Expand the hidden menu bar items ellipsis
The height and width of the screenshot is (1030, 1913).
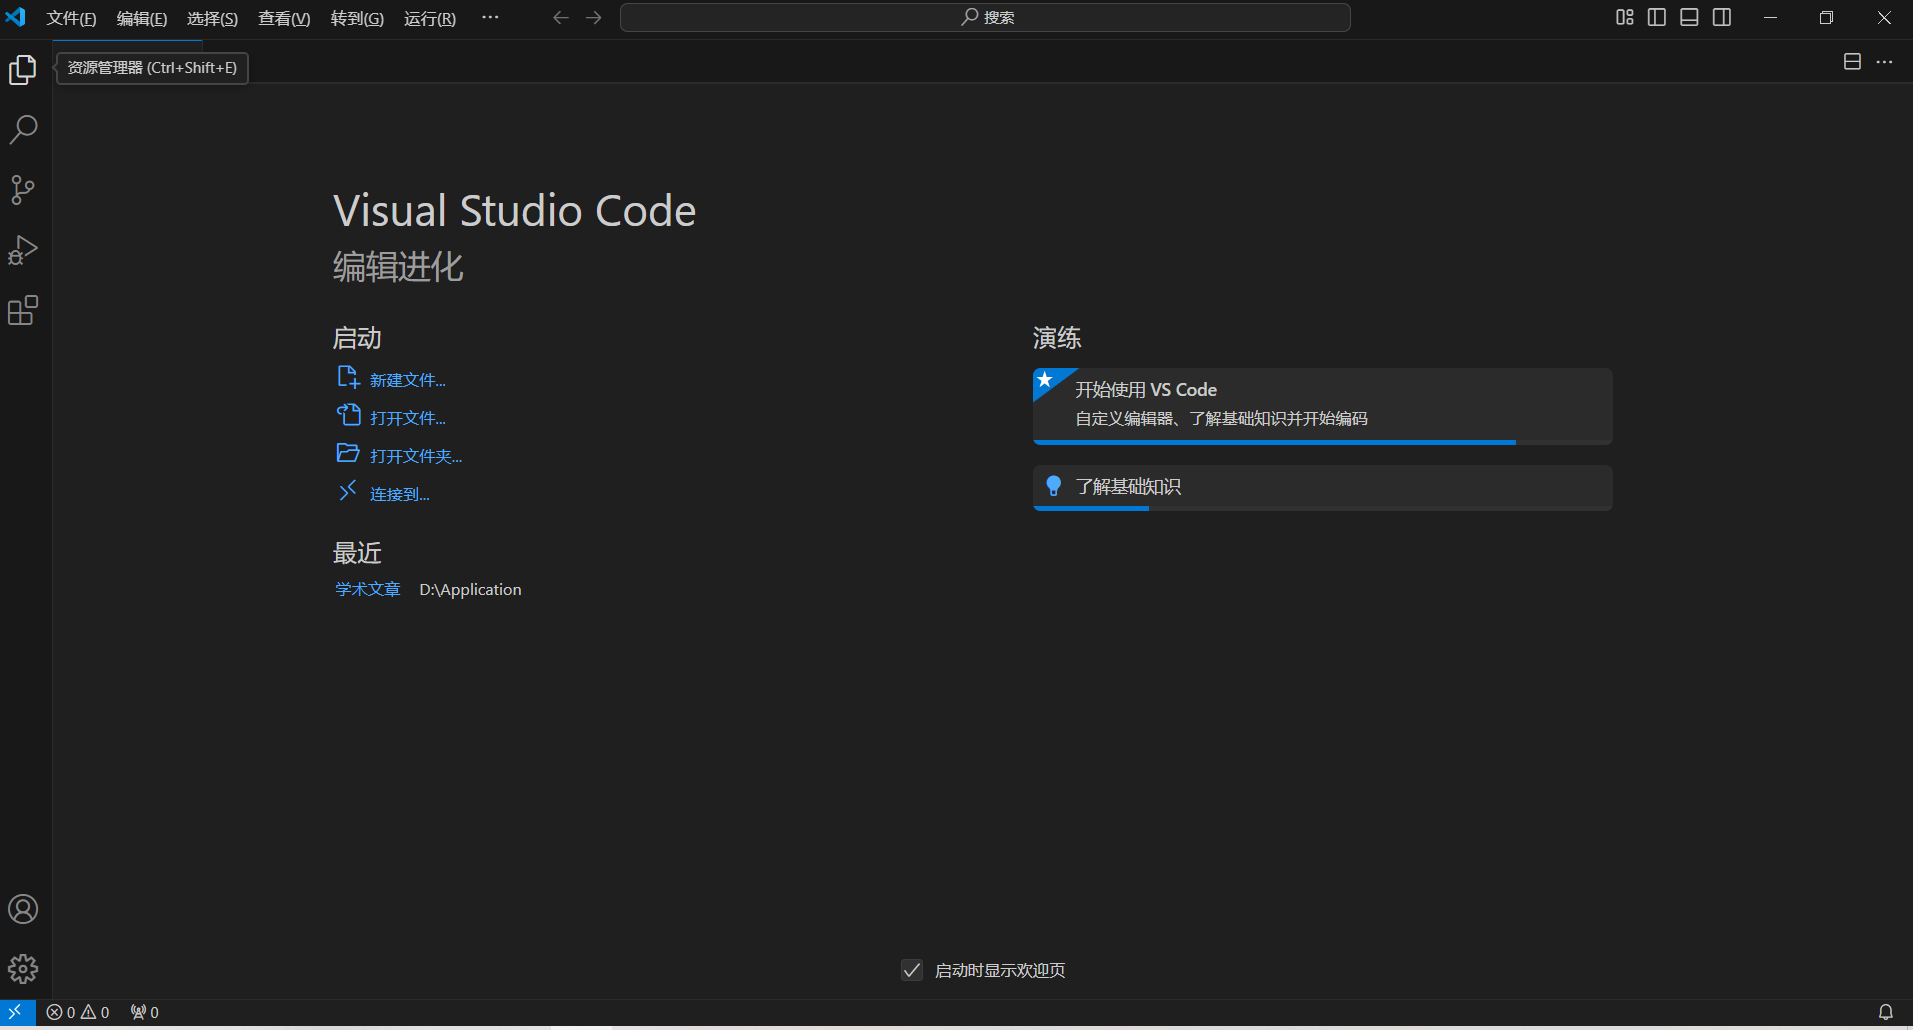coord(490,18)
